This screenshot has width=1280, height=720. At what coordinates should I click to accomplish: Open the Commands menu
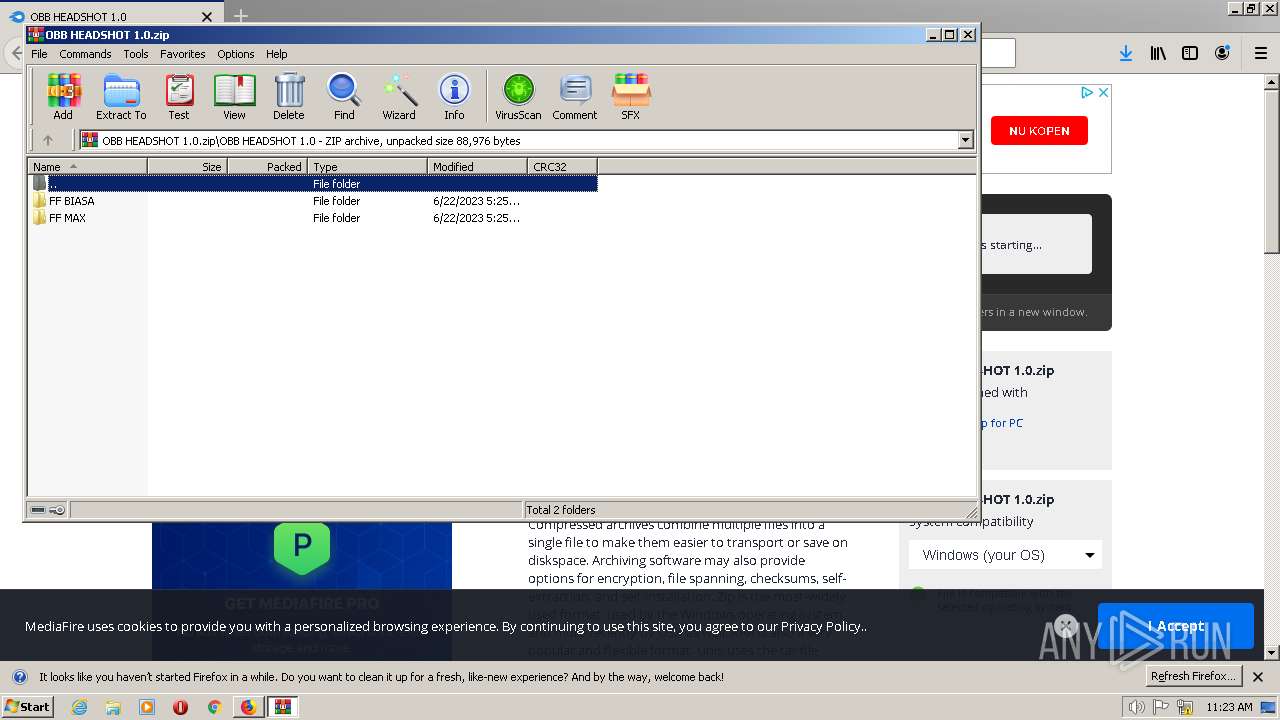[x=85, y=54]
